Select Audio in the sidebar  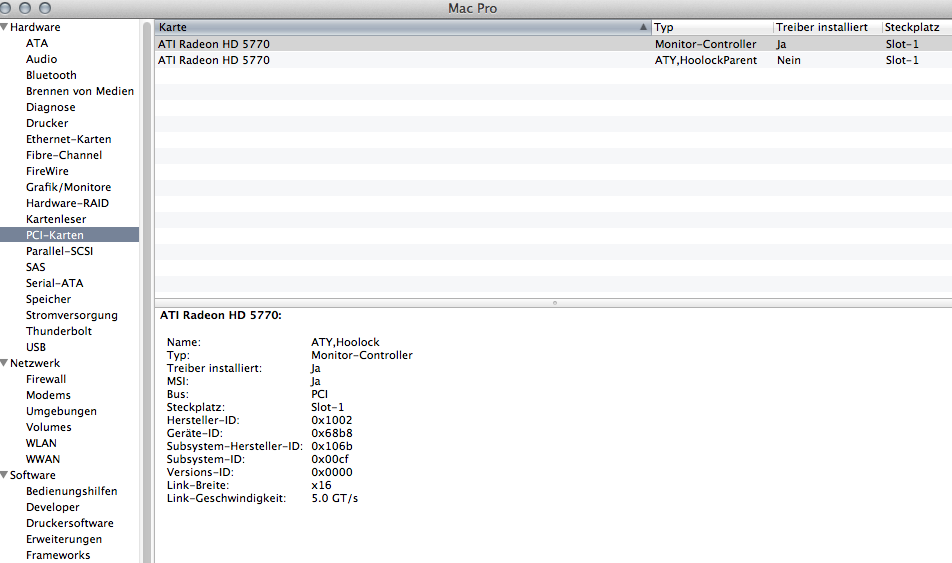(x=41, y=59)
